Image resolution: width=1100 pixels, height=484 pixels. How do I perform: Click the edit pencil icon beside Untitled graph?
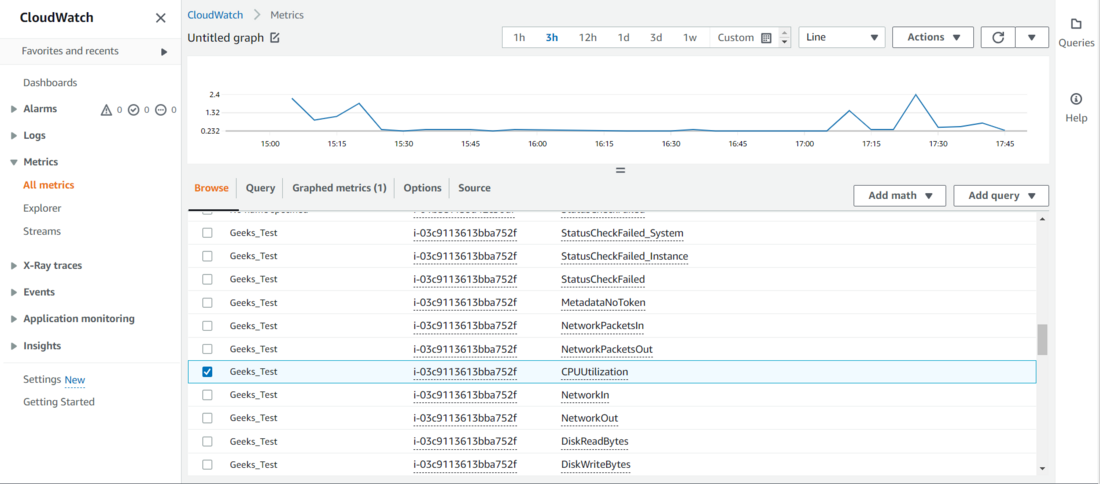click(275, 38)
